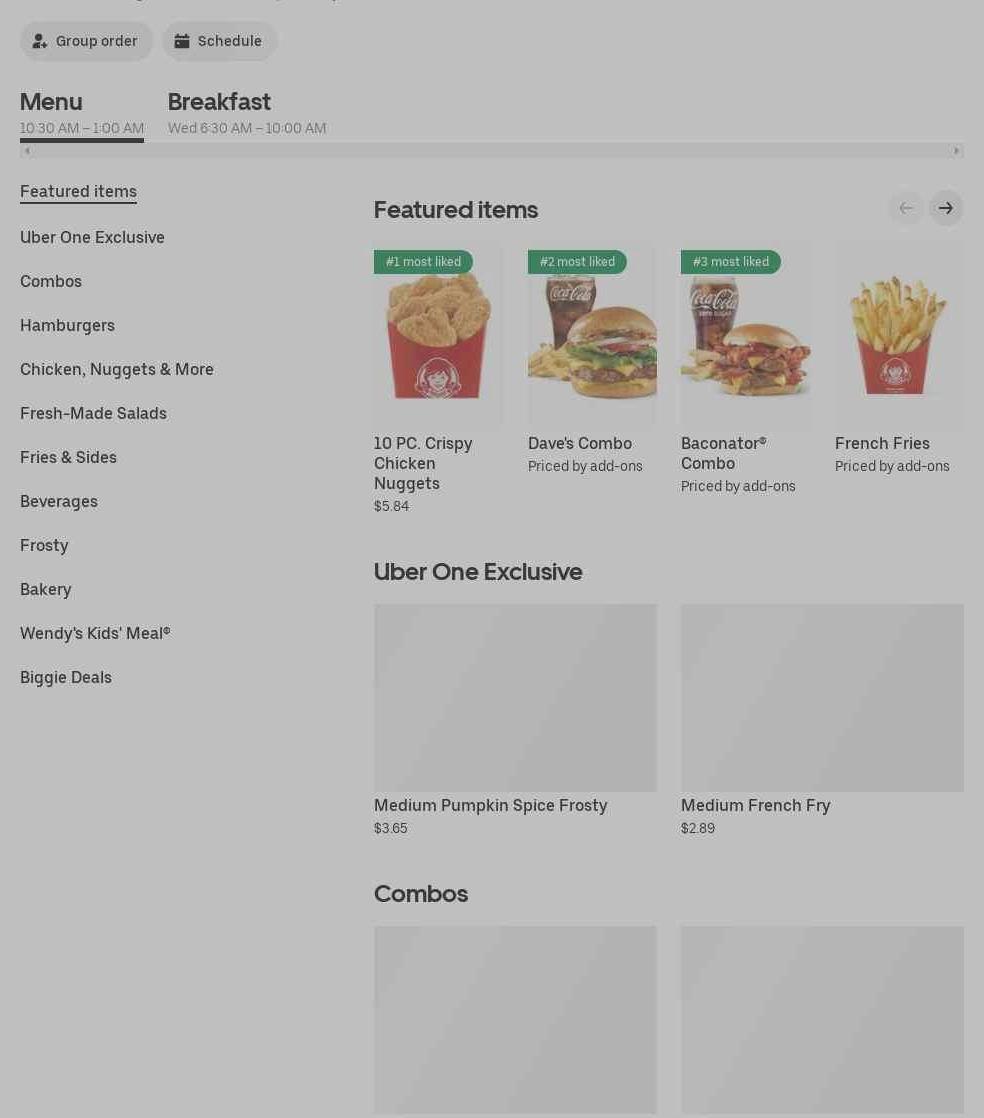Click the next arrow in Featured items carousel
This screenshot has width=984, height=1118.
pos(945,208)
